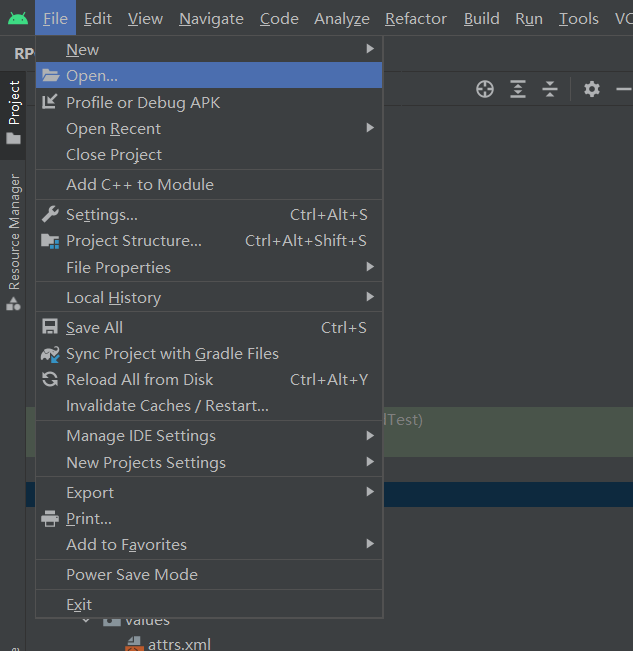The image size is (633, 651).
Task: Expand the Manage IDE Settings submenu arrow
Action: coord(370,435)
